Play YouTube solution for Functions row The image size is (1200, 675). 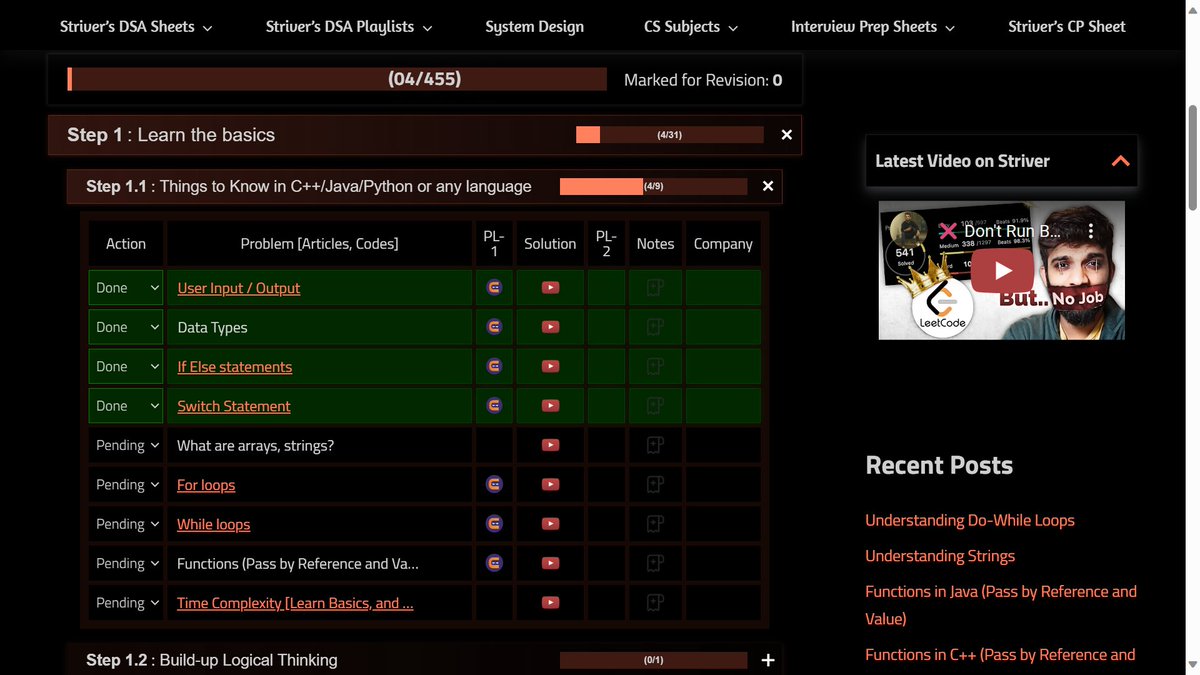tap(550, 563)
